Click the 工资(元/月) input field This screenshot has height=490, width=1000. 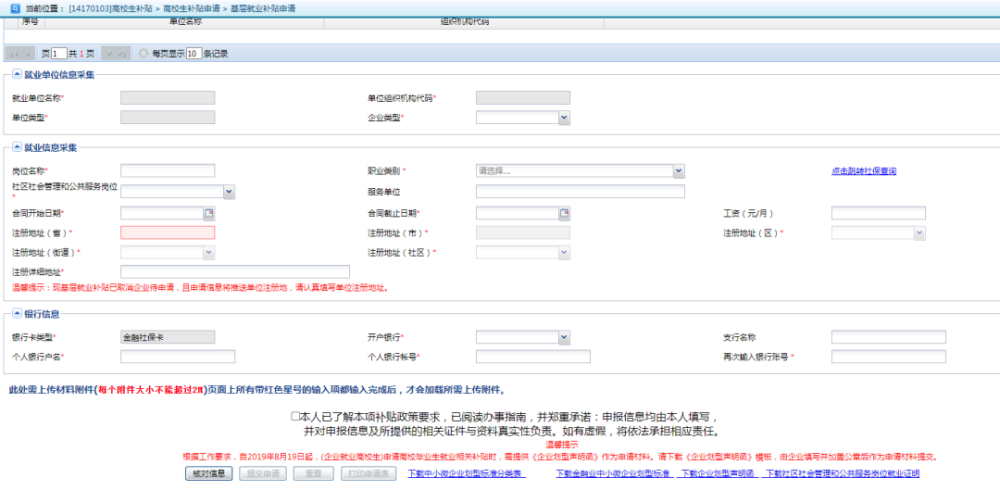coord(878,213)
